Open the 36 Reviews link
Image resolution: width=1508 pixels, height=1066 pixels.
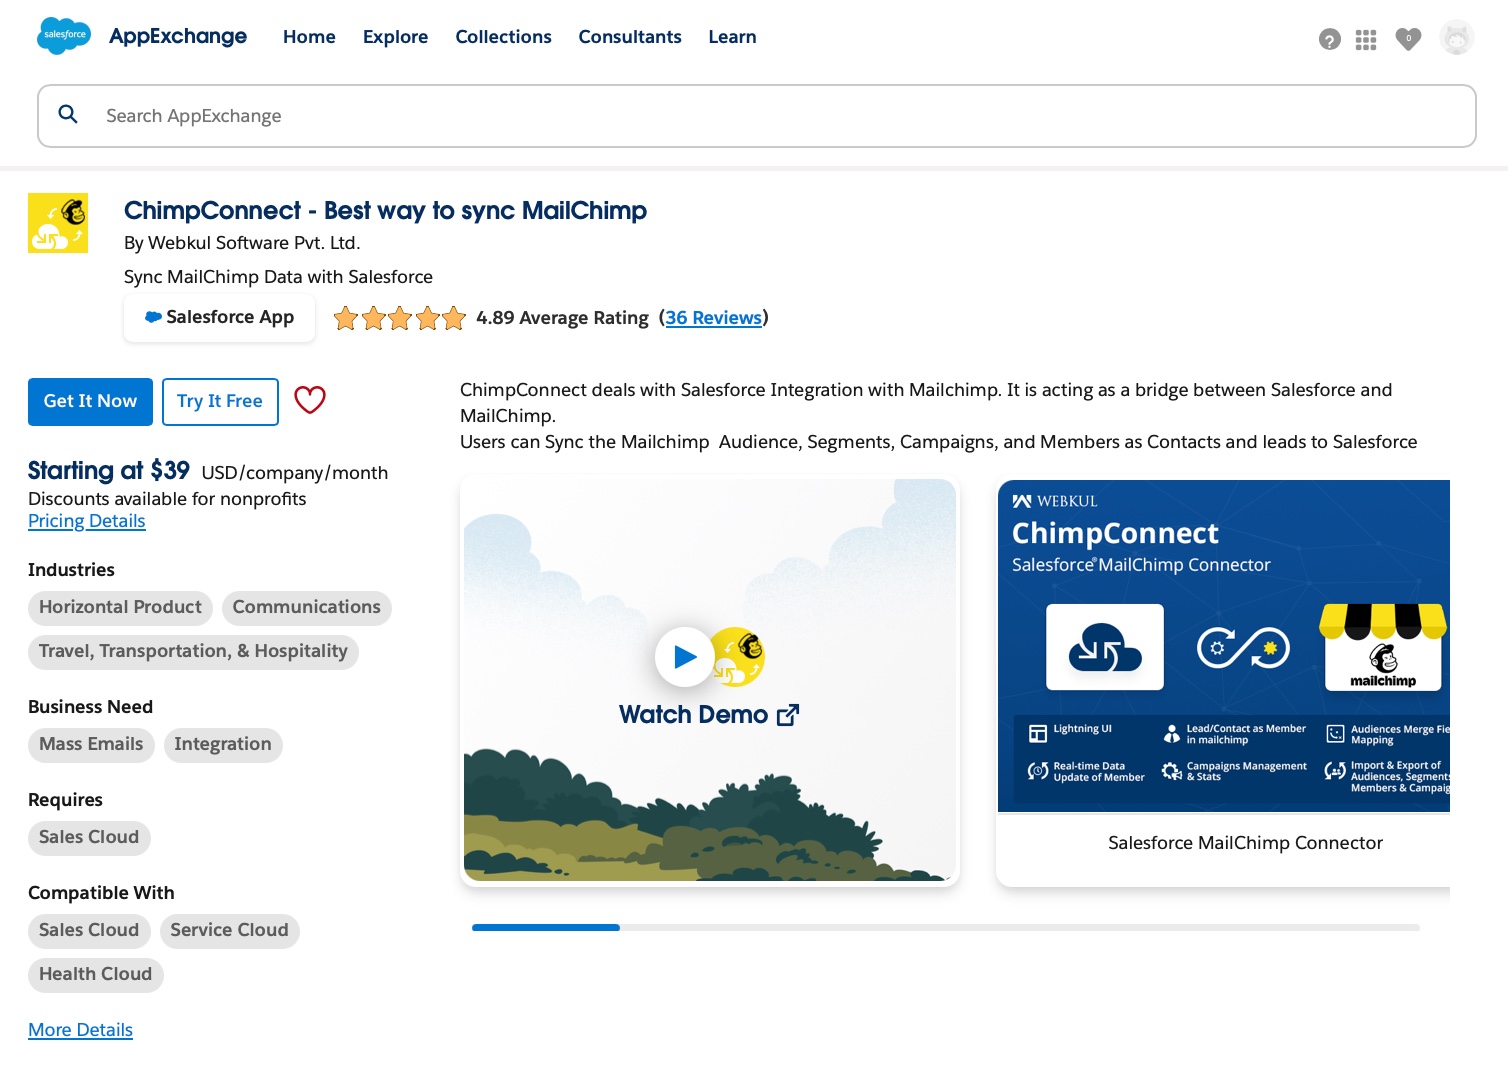[x=713, y=318]
